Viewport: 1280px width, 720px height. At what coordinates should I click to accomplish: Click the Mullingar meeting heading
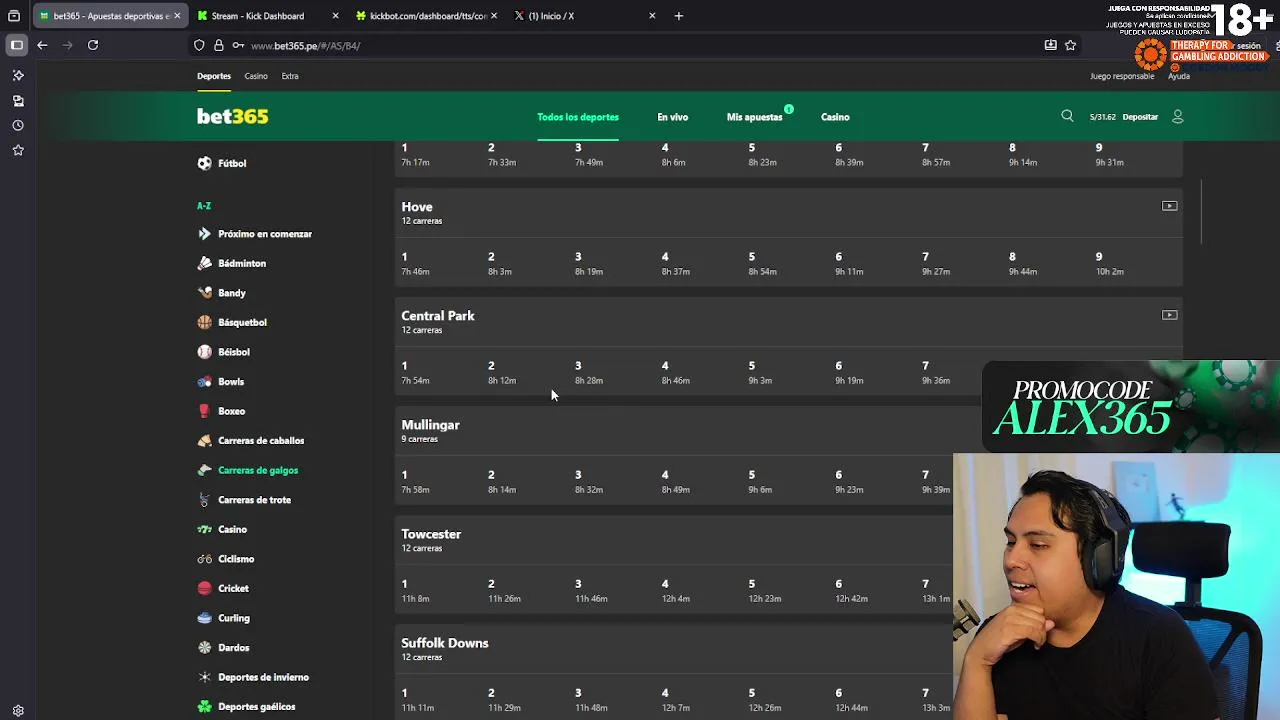[x=430, y=425]
